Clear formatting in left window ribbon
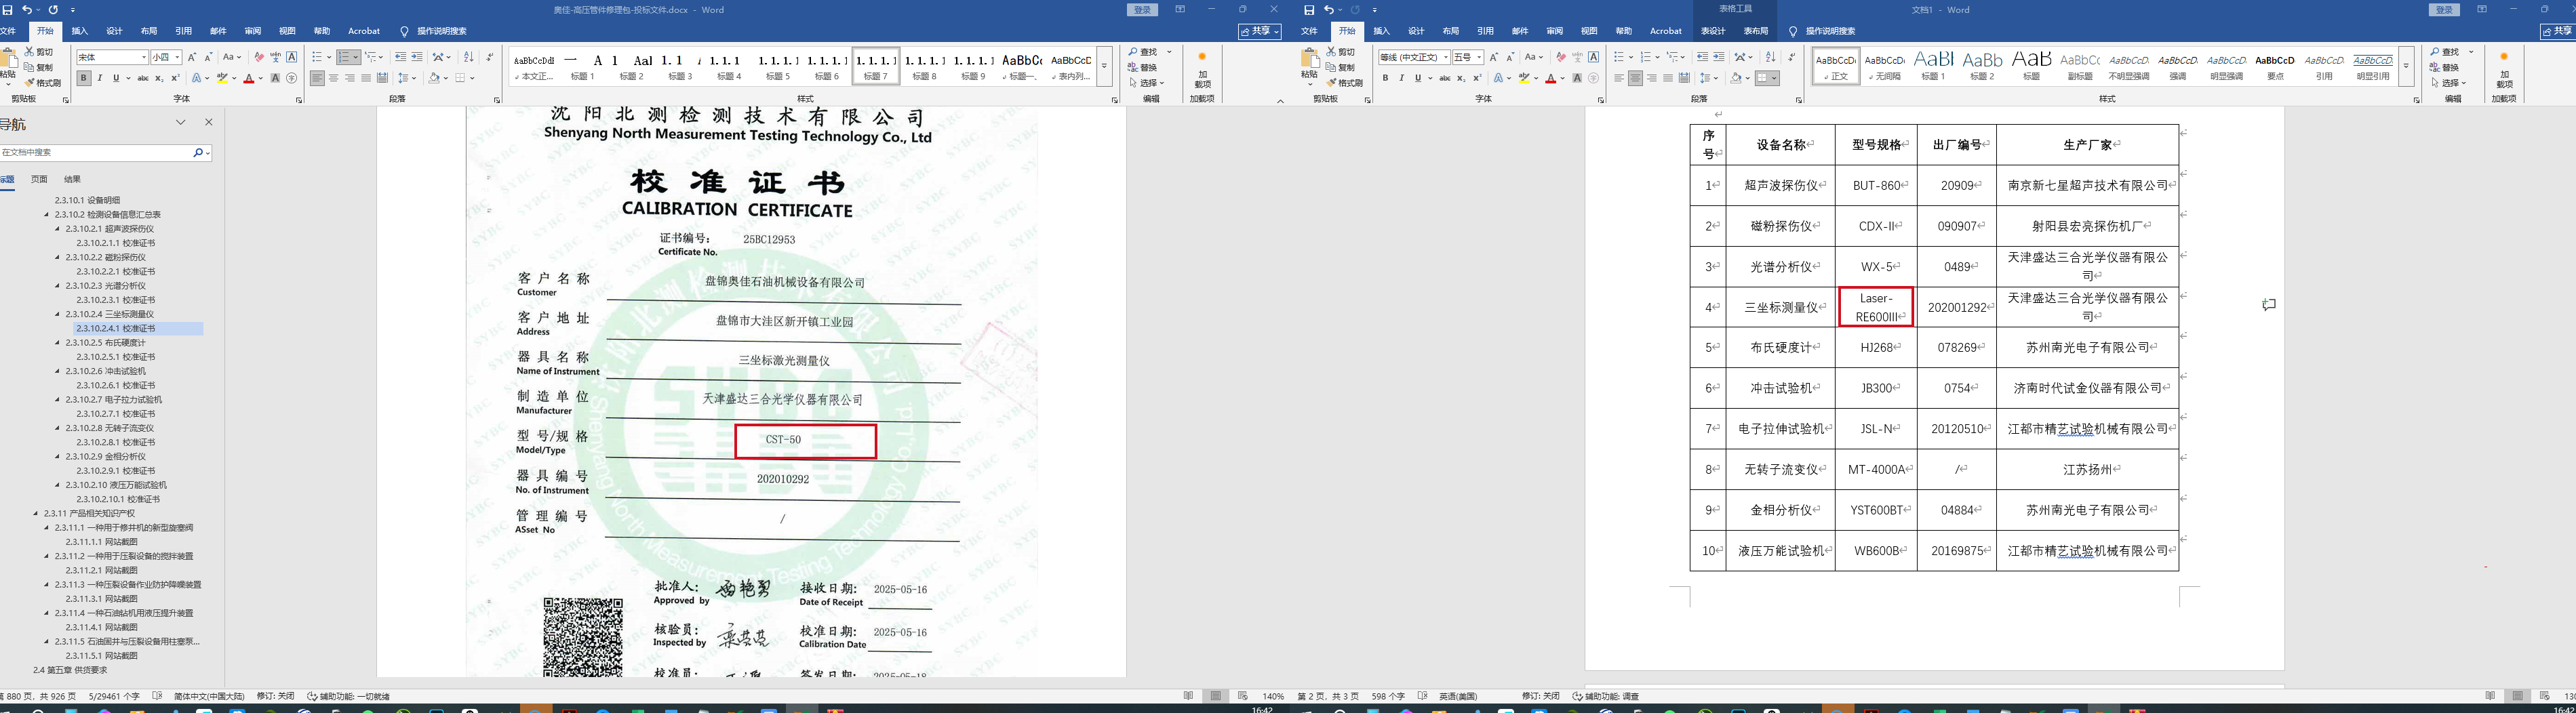This screenshot has height=713, width=2576. tap(259, 57)
